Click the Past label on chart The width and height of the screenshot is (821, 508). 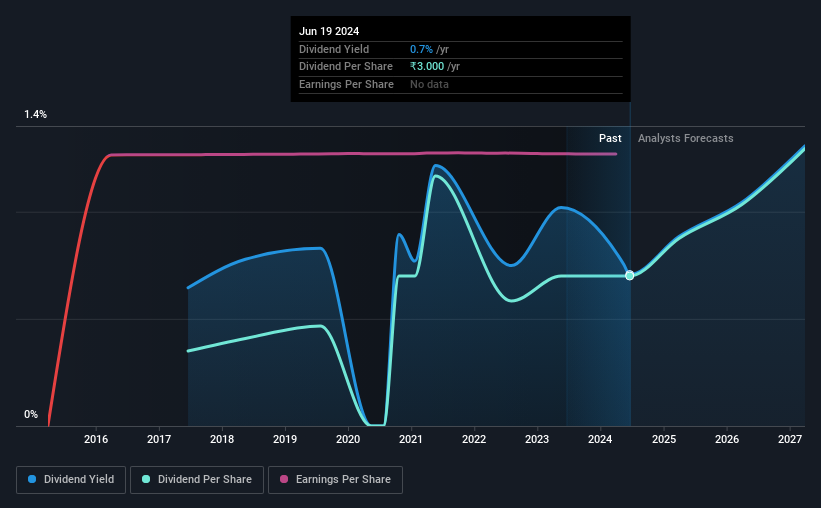point(610,138)
